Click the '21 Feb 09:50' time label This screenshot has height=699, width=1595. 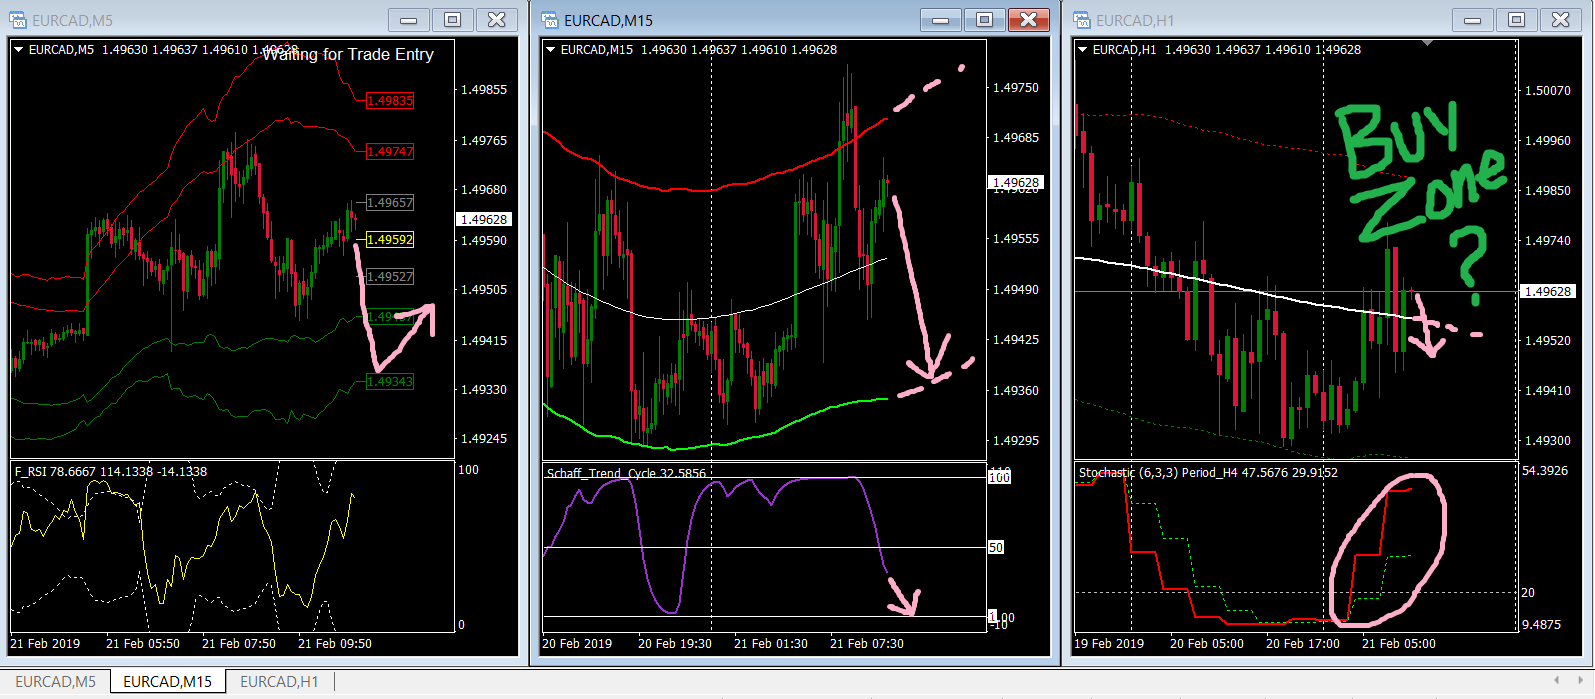pos(335,643)
